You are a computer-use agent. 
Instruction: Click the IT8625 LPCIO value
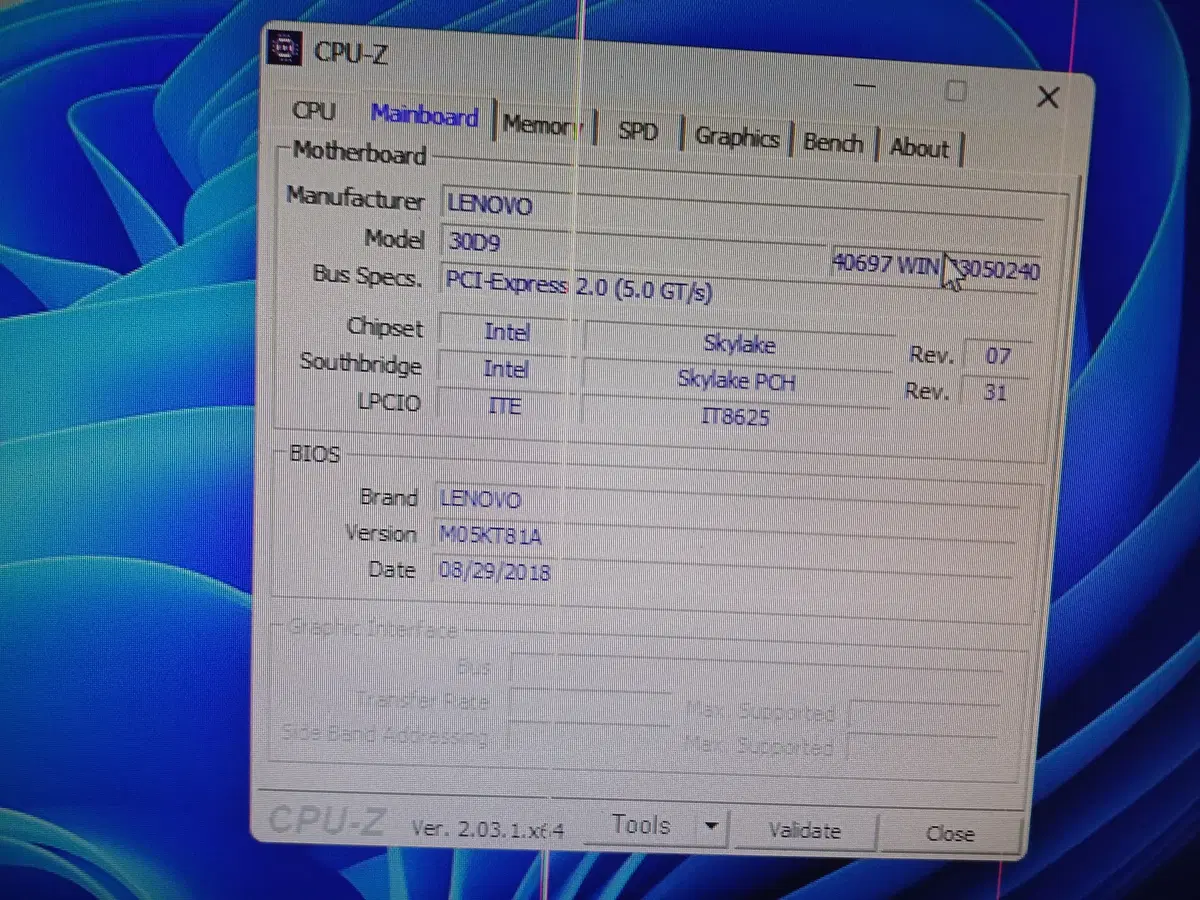pos(735,416)
